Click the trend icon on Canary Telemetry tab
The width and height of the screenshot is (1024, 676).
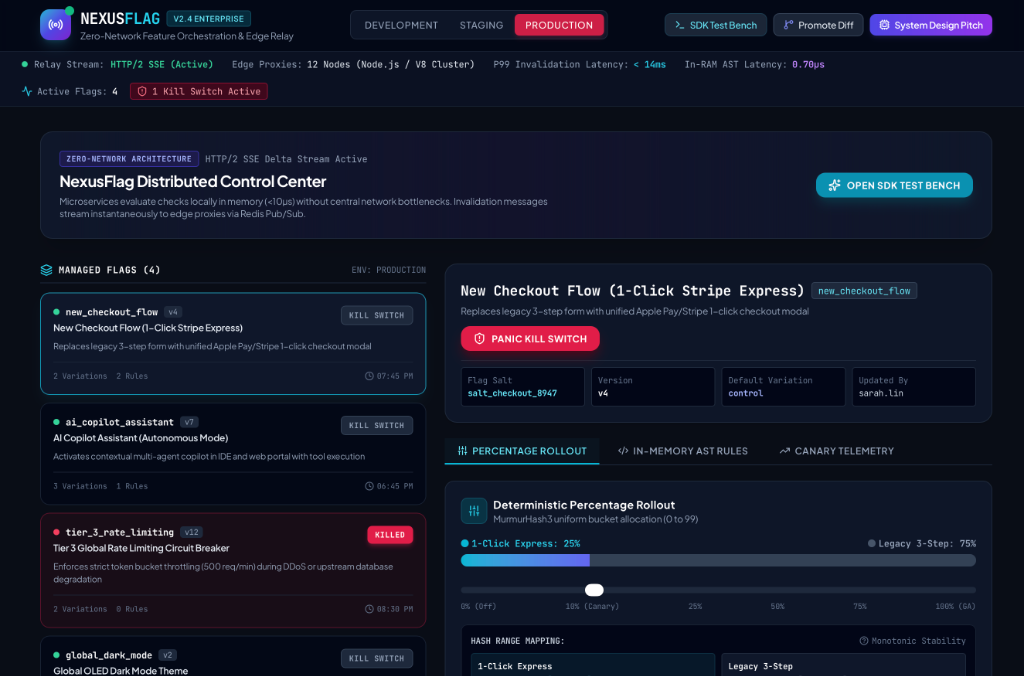click(x=785, y=451)
